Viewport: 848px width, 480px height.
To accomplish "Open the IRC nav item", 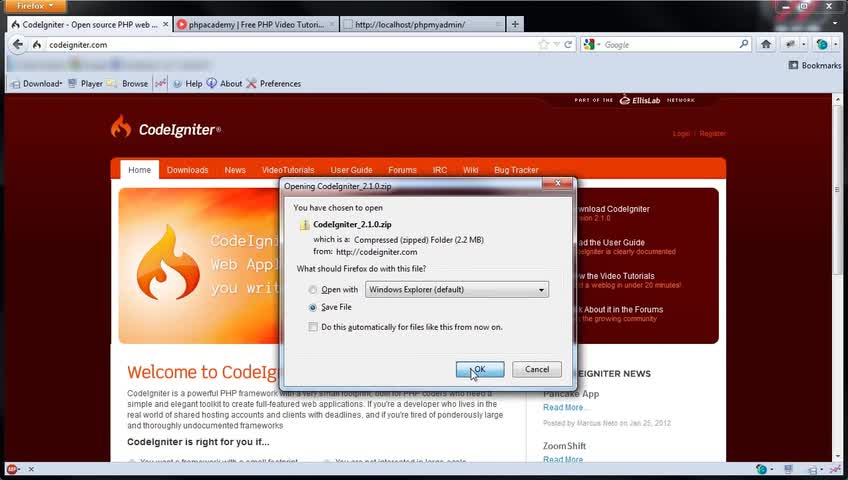I will [x=440, y=170].
